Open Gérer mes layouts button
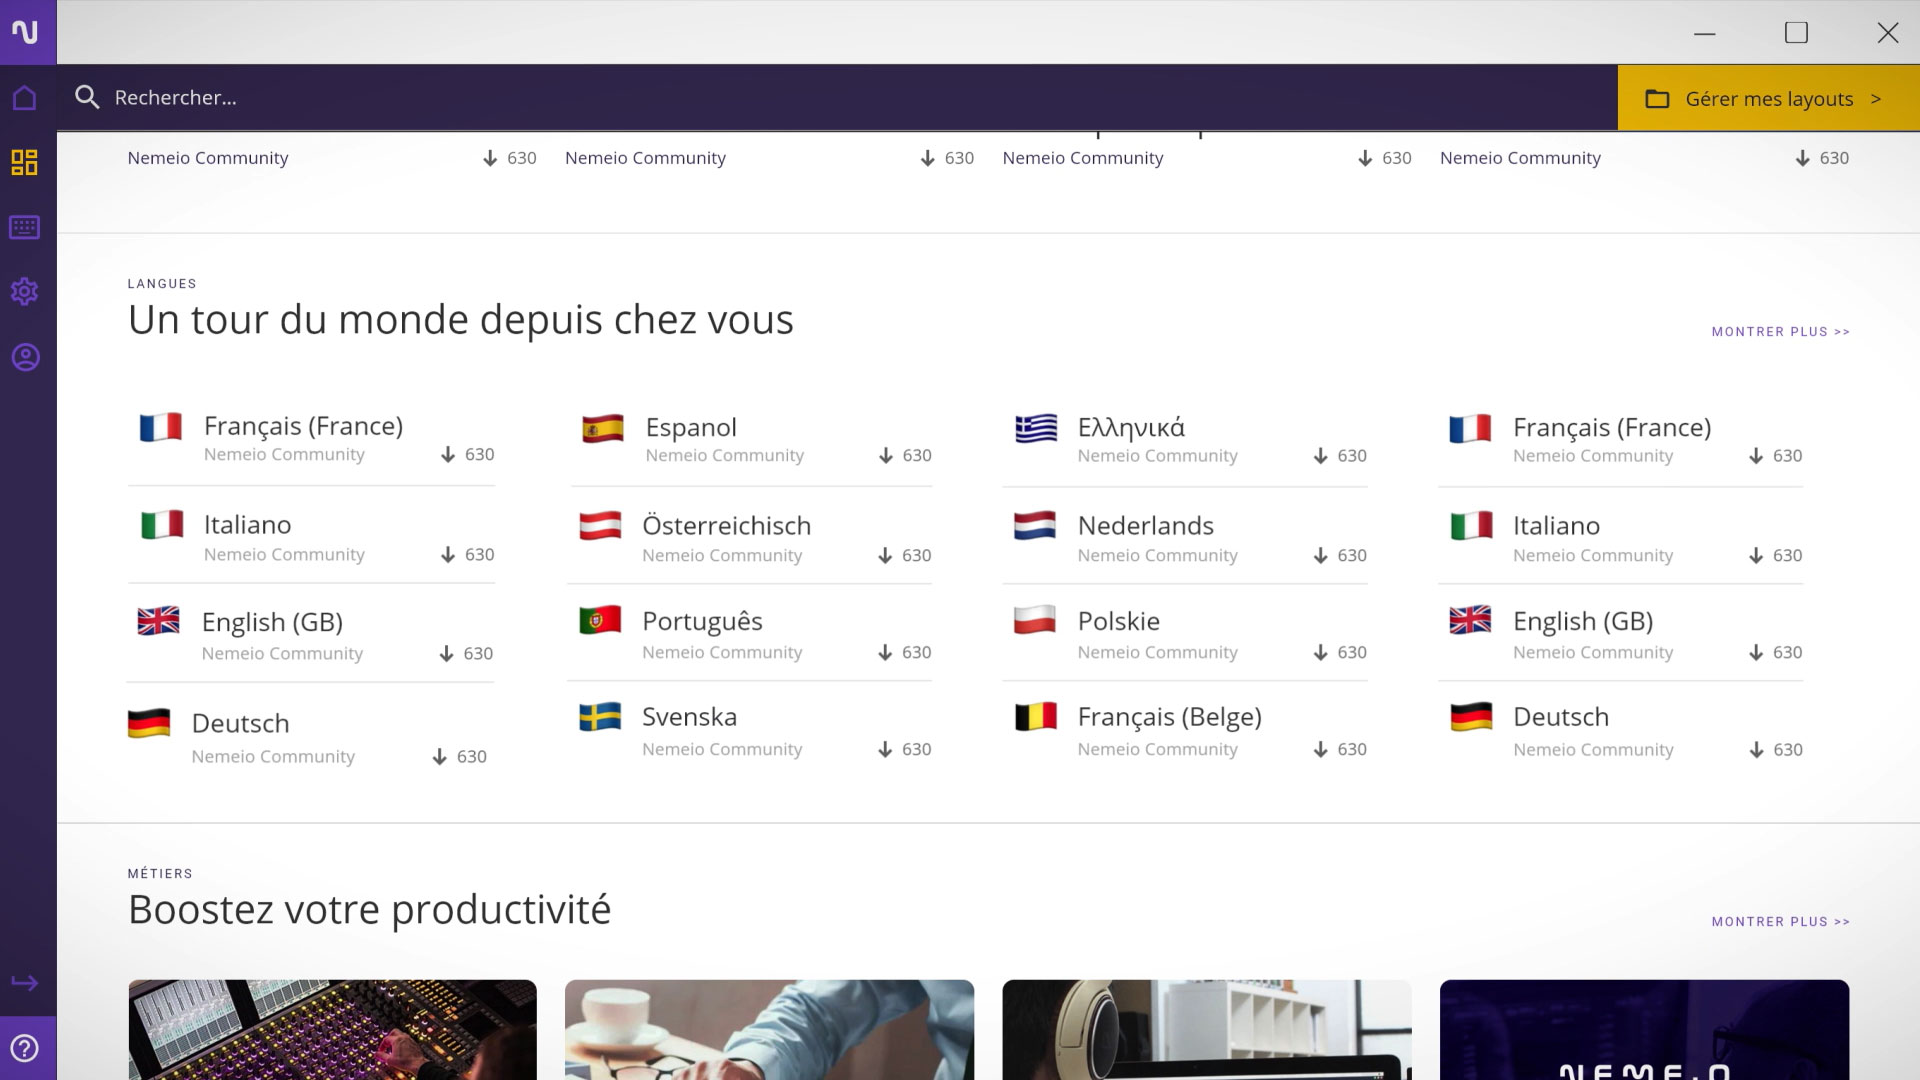Screen dimensions: 1920x1080 pos(1768,98)
